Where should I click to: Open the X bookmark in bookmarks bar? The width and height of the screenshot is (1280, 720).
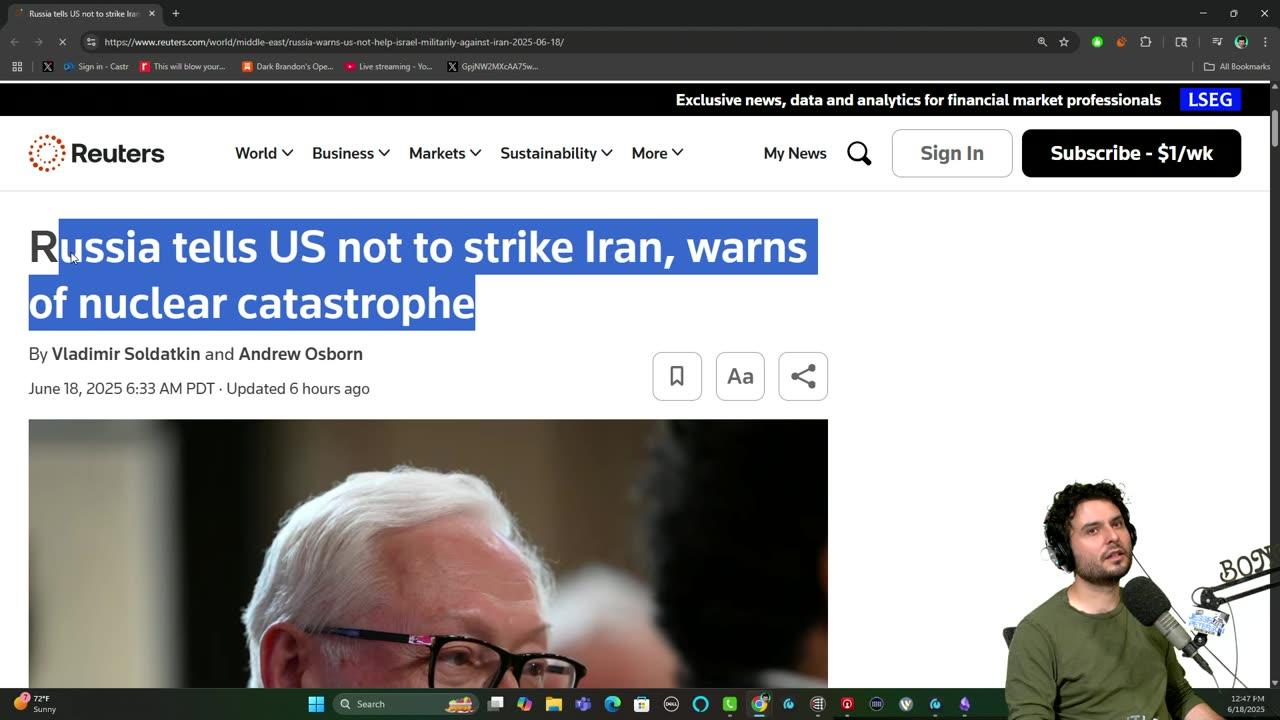tap(47, 66)
